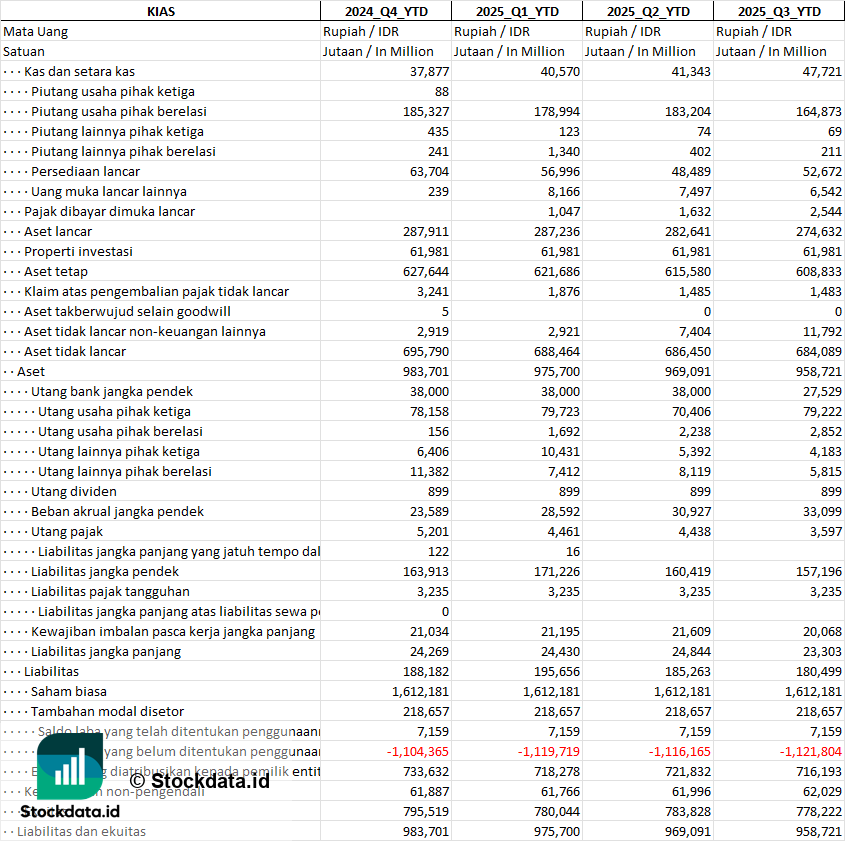
Task: Click the value 63,704
Action: pos(429,171)
